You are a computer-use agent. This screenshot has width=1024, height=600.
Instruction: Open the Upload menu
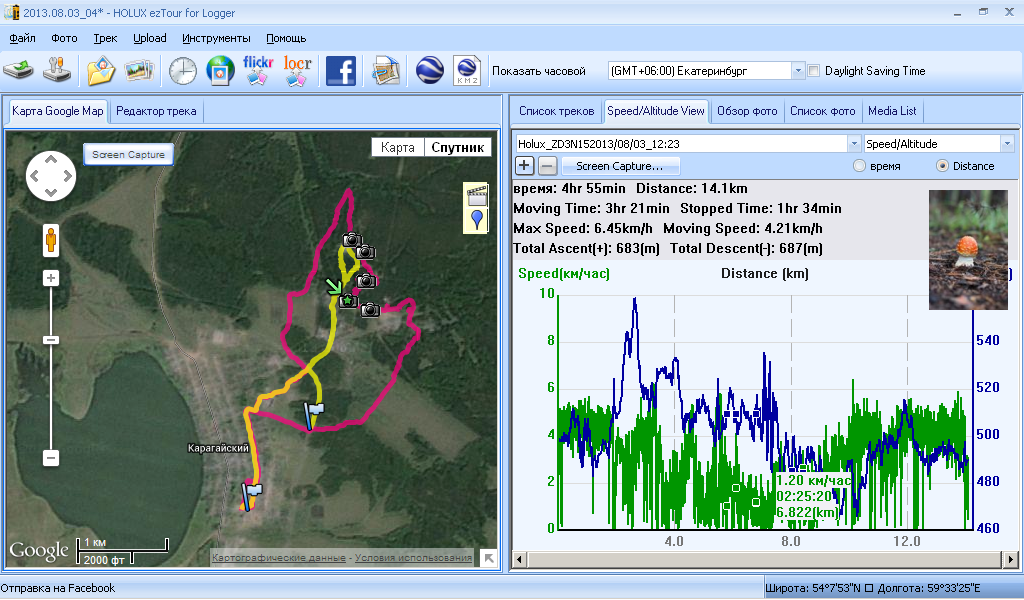tap(150, 38)
